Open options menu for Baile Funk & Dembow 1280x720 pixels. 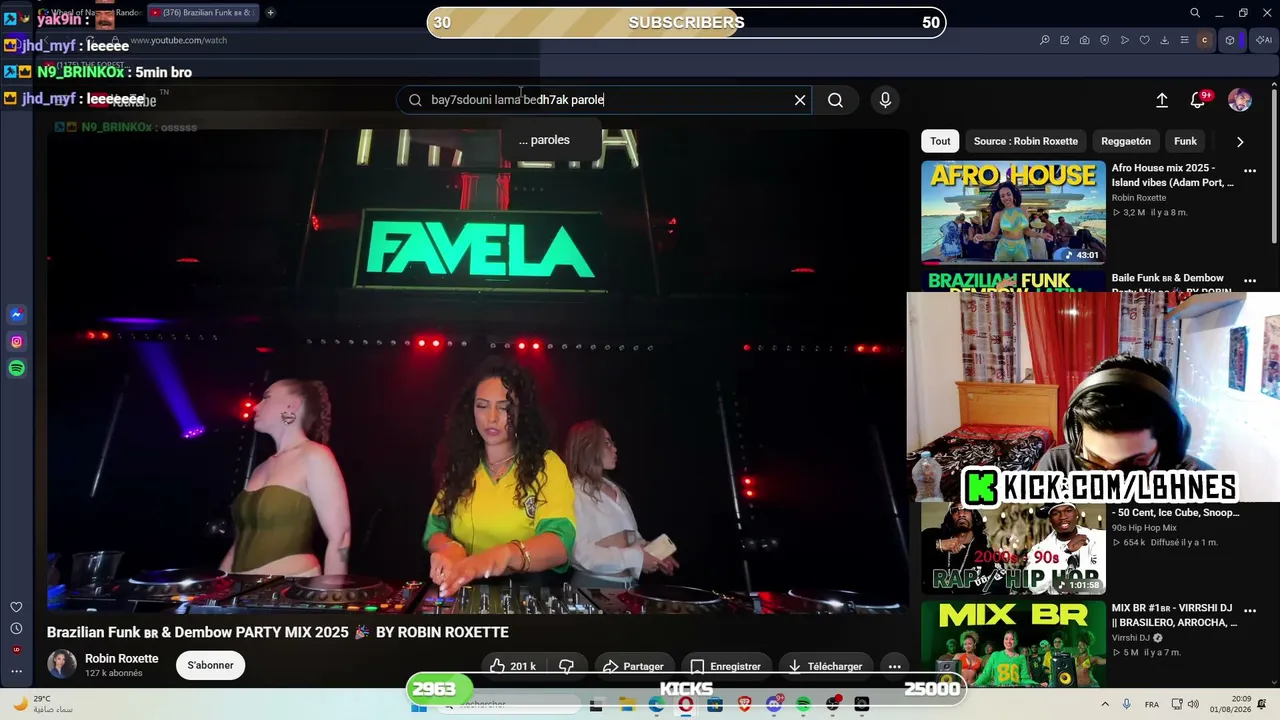tap(1249, 281)
